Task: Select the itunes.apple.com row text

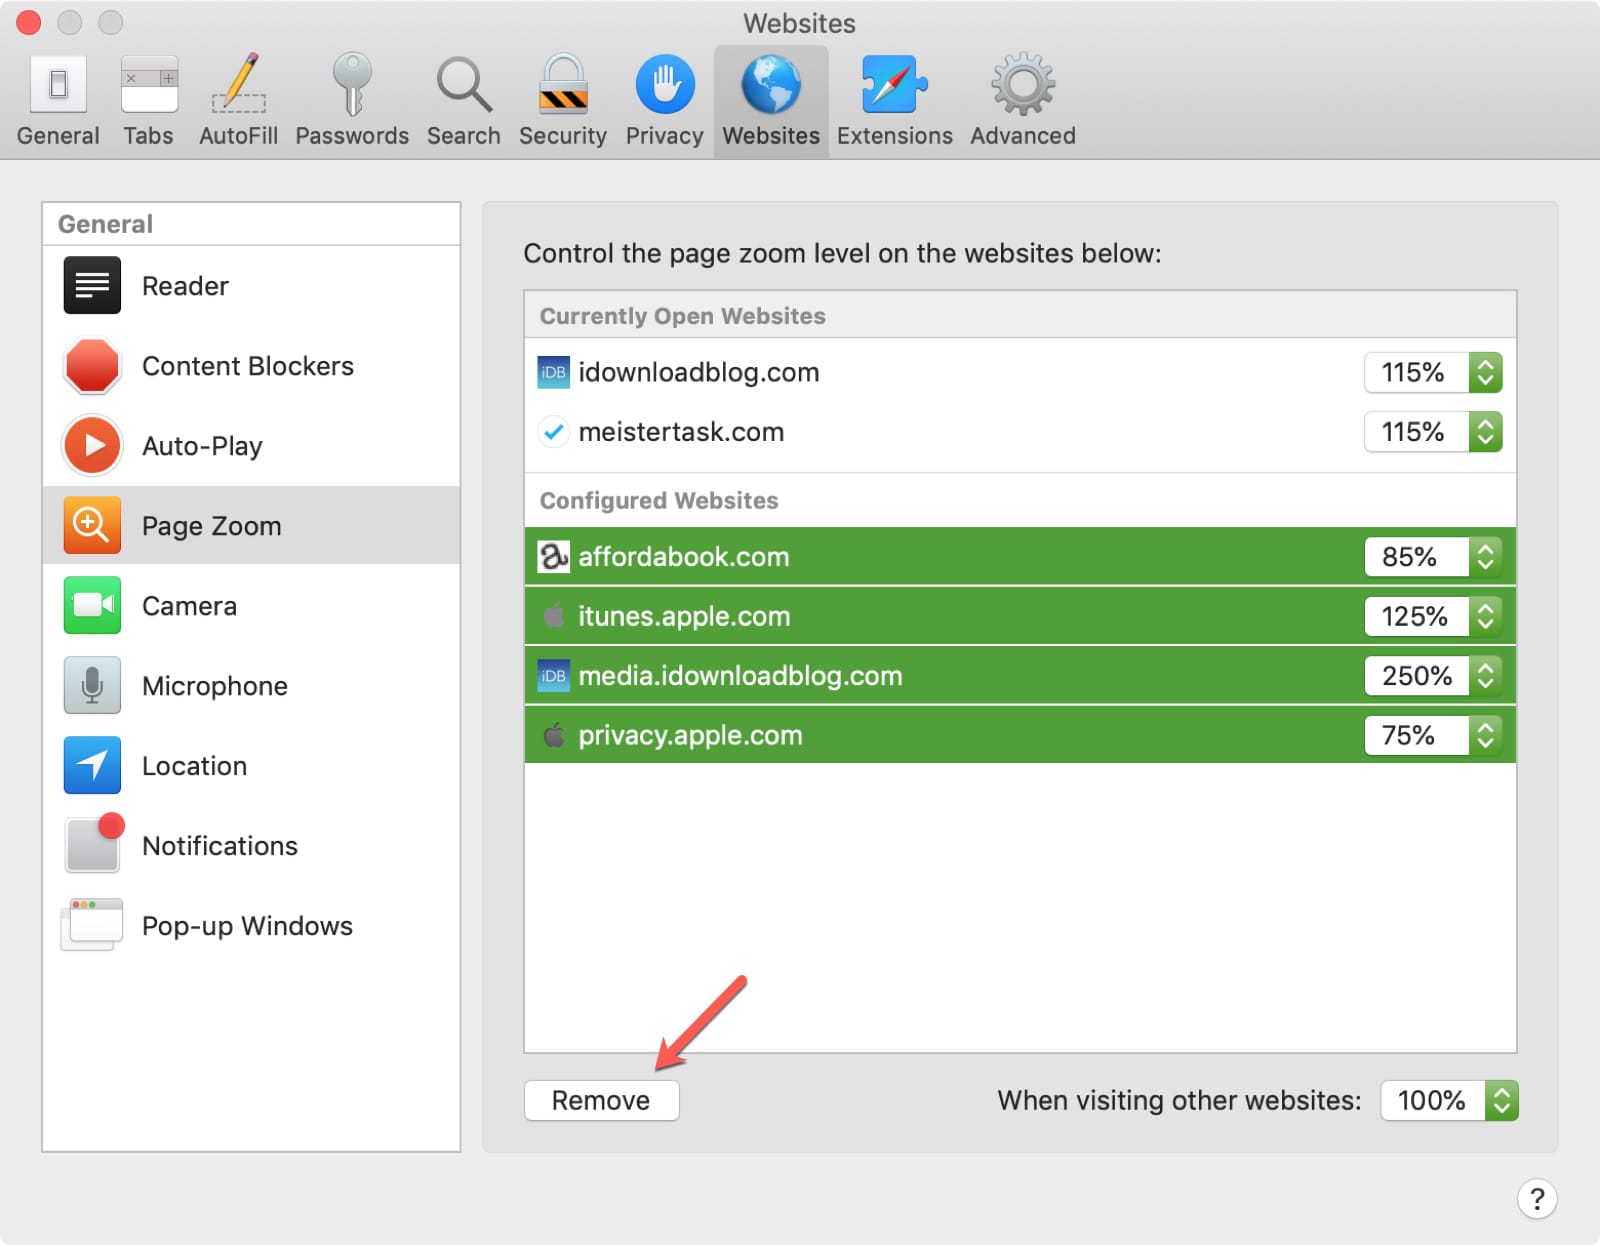Action: point(684,616)
